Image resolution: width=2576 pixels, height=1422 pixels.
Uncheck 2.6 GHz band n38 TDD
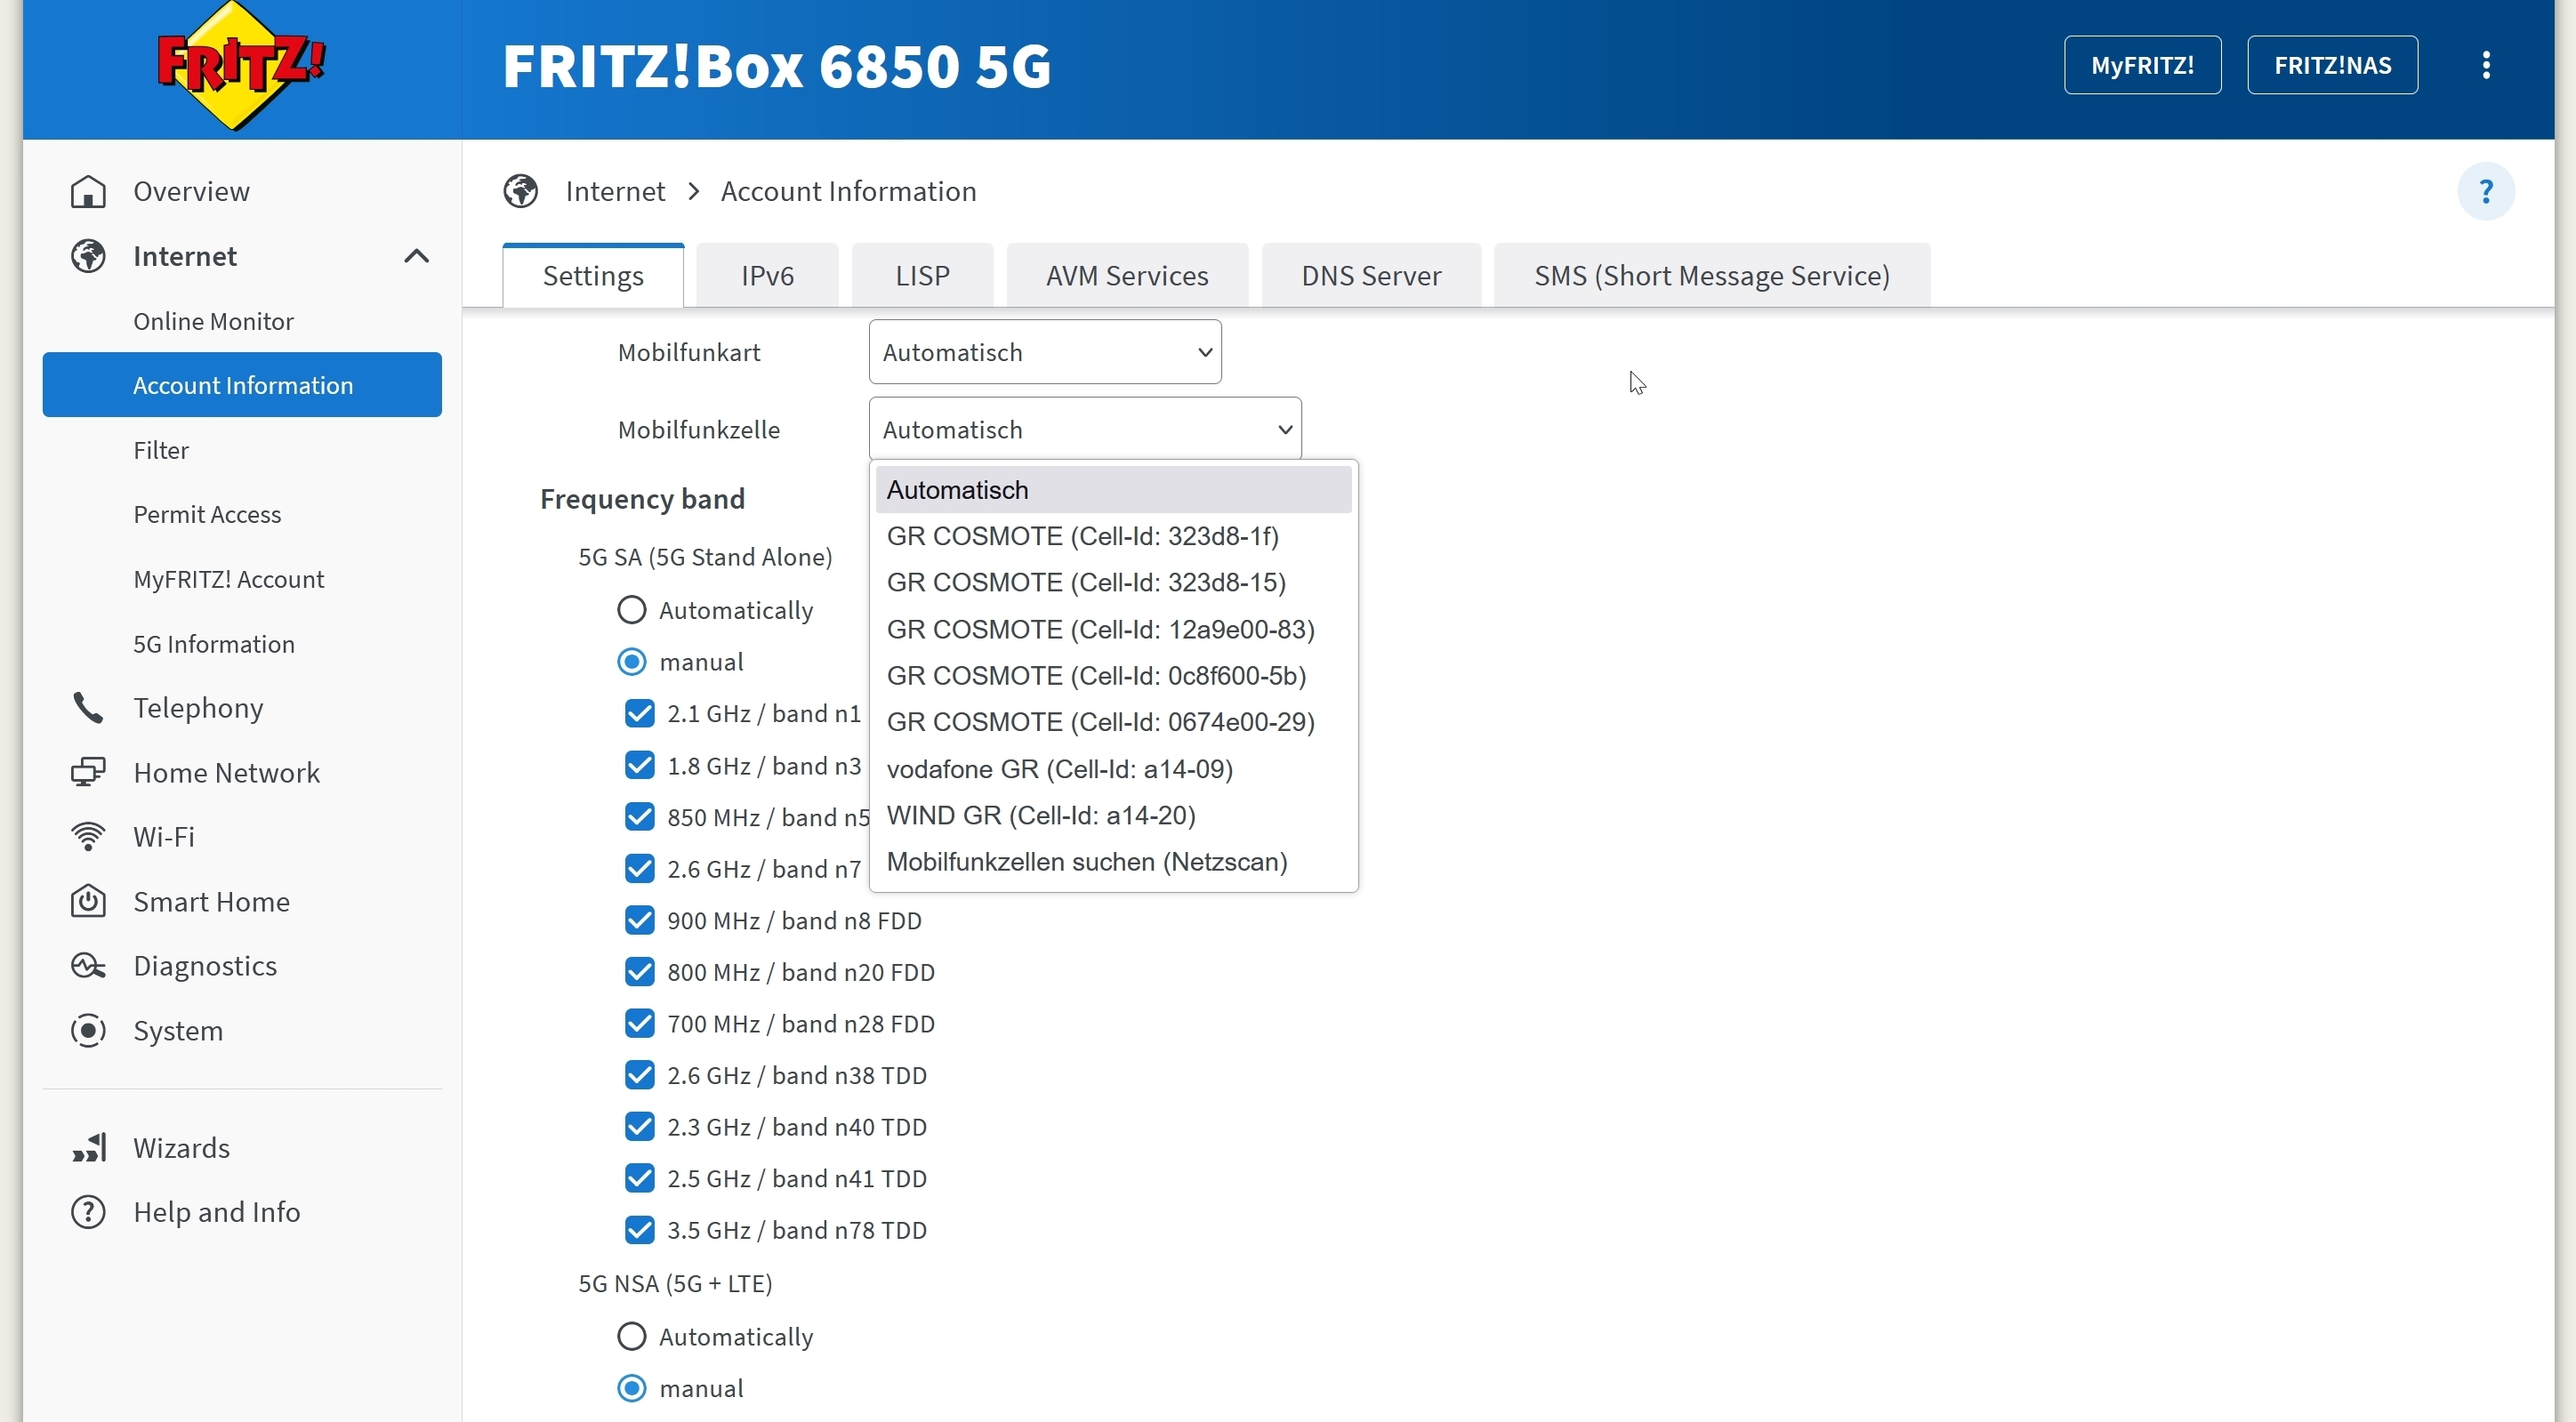coord(639,1075)
